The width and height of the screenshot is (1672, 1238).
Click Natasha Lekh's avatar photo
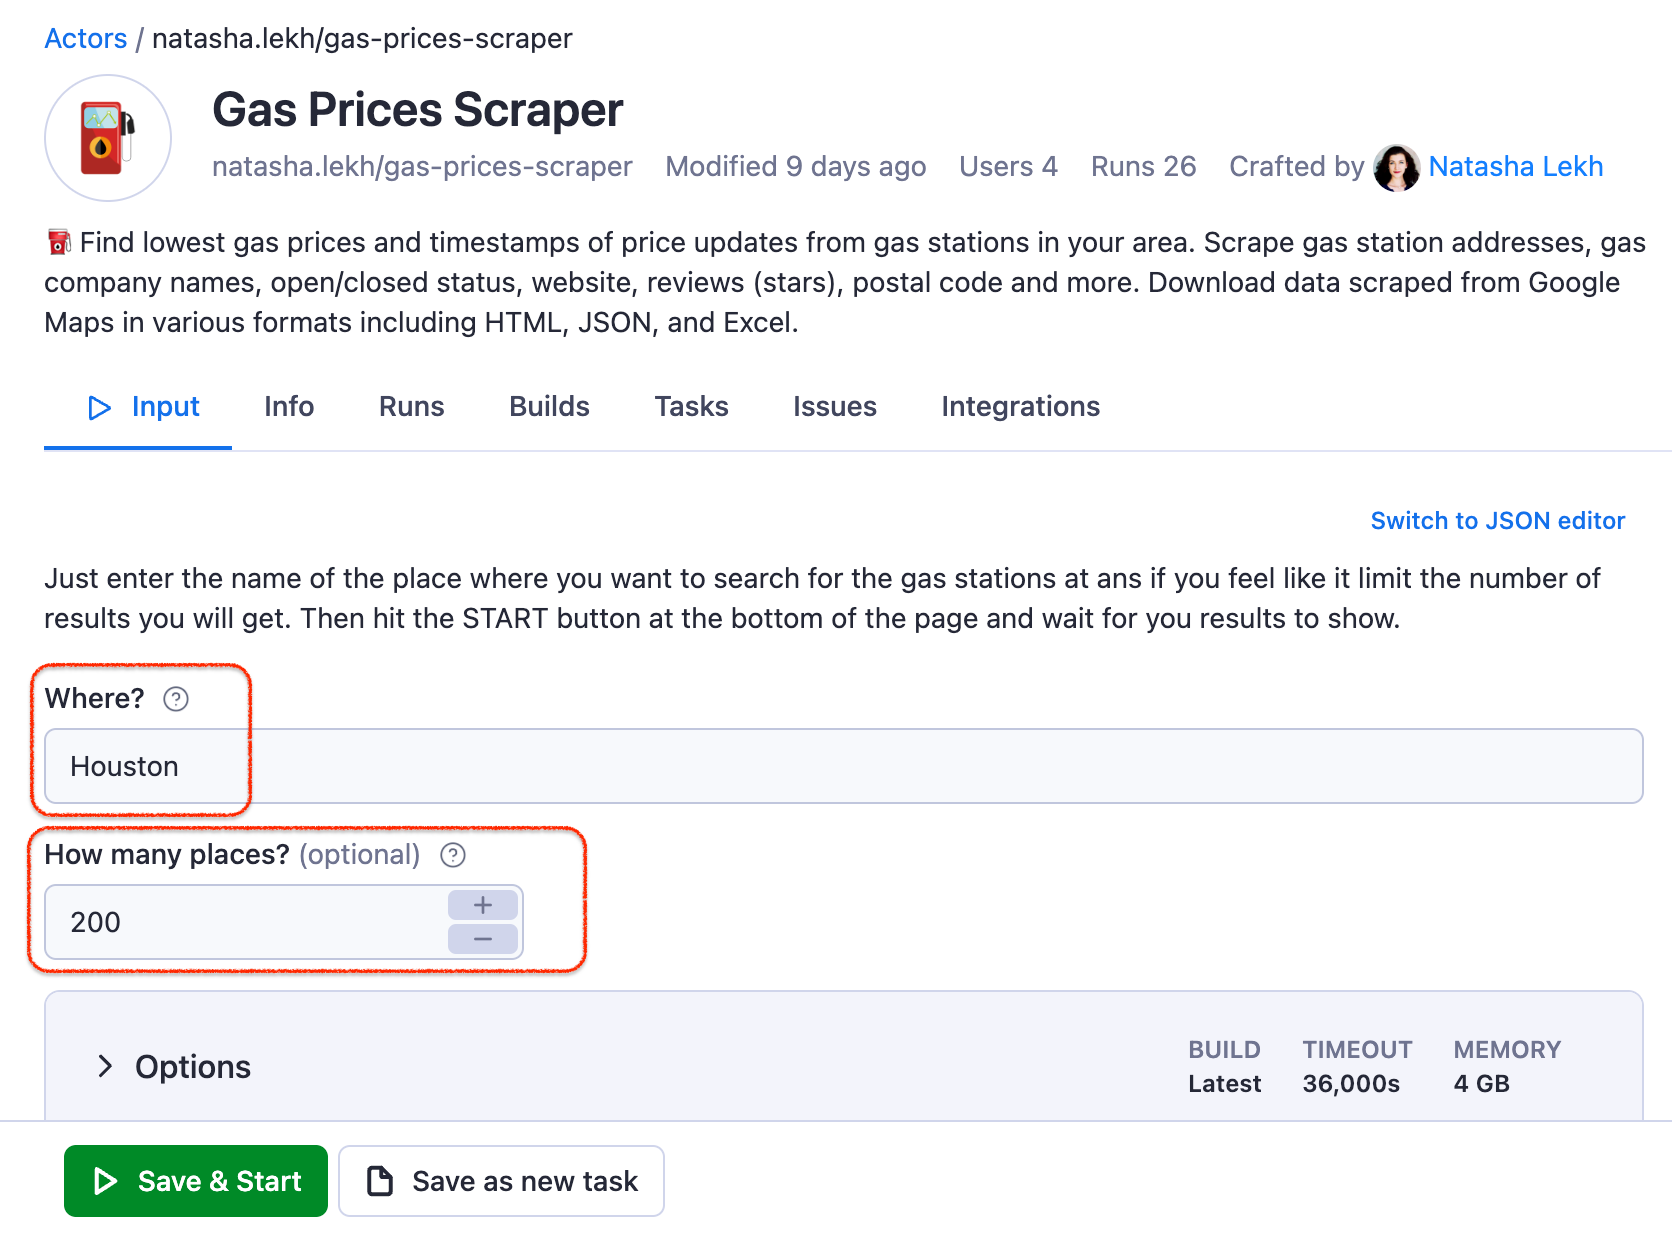pos(1396,167)
